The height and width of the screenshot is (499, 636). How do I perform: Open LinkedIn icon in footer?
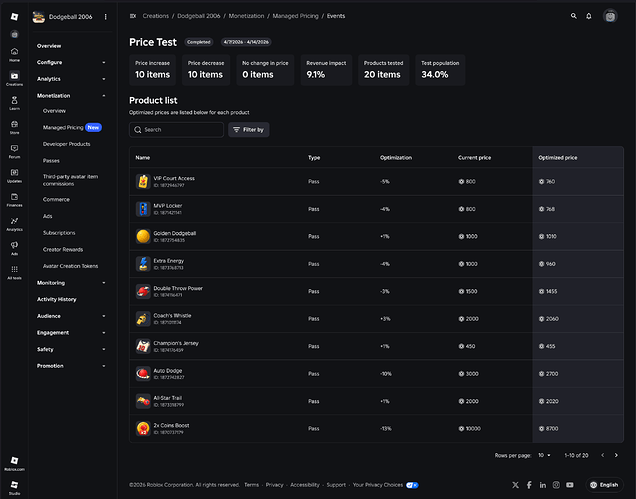[x=543, y=485]
